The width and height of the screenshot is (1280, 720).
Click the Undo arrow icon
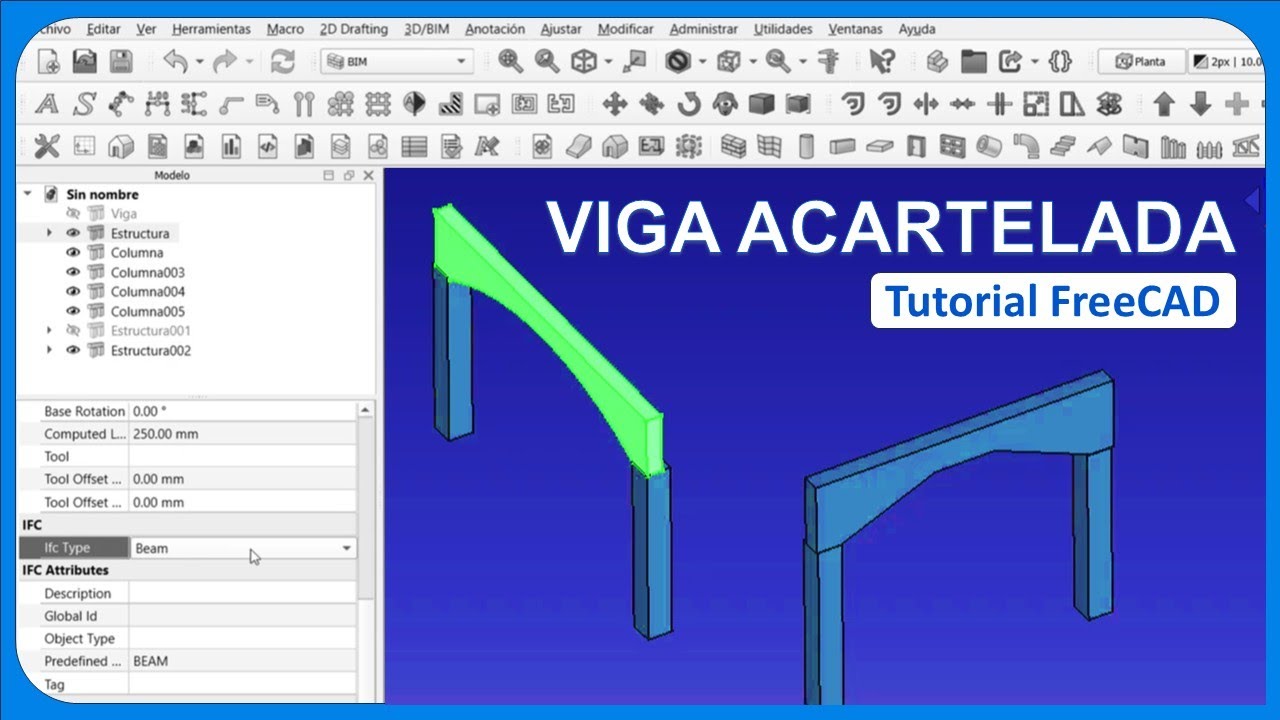click(x=176, y=62)
